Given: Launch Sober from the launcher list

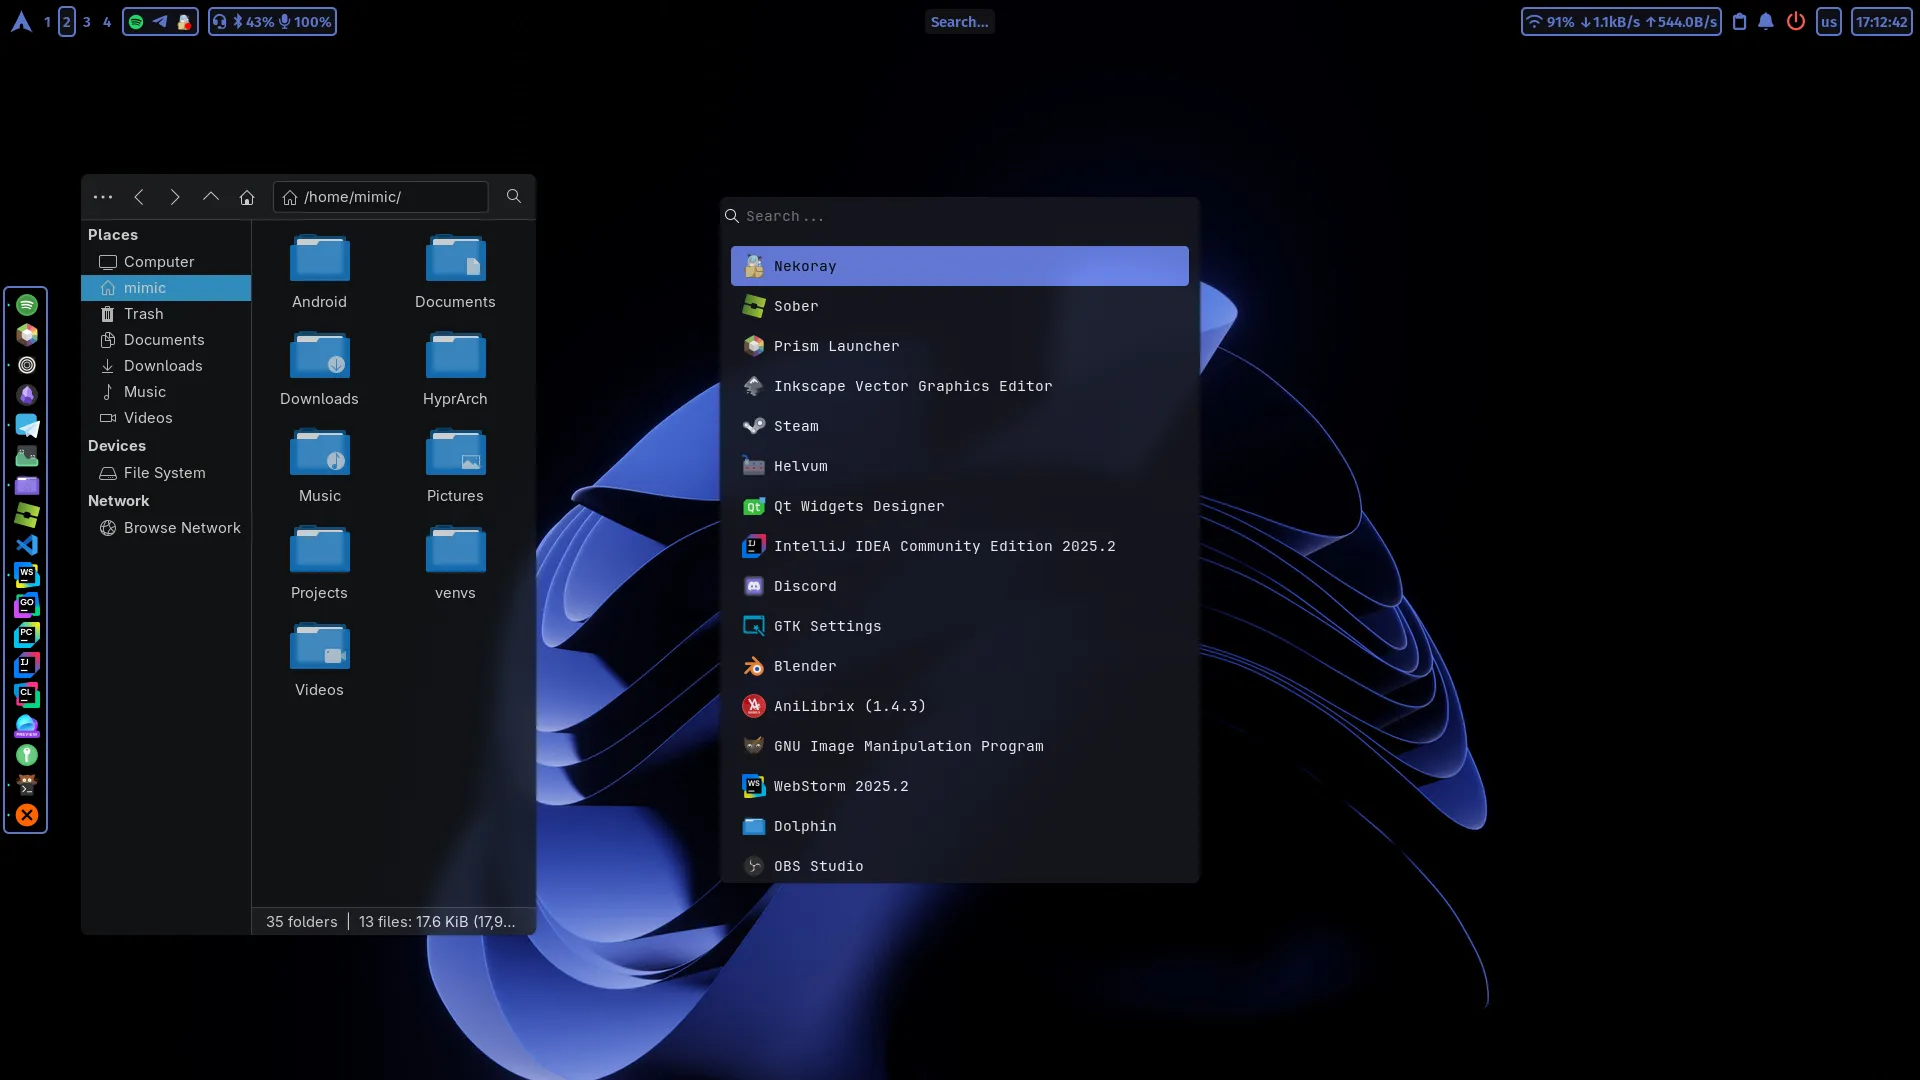Looking at the screenshot, I should 960,306.
